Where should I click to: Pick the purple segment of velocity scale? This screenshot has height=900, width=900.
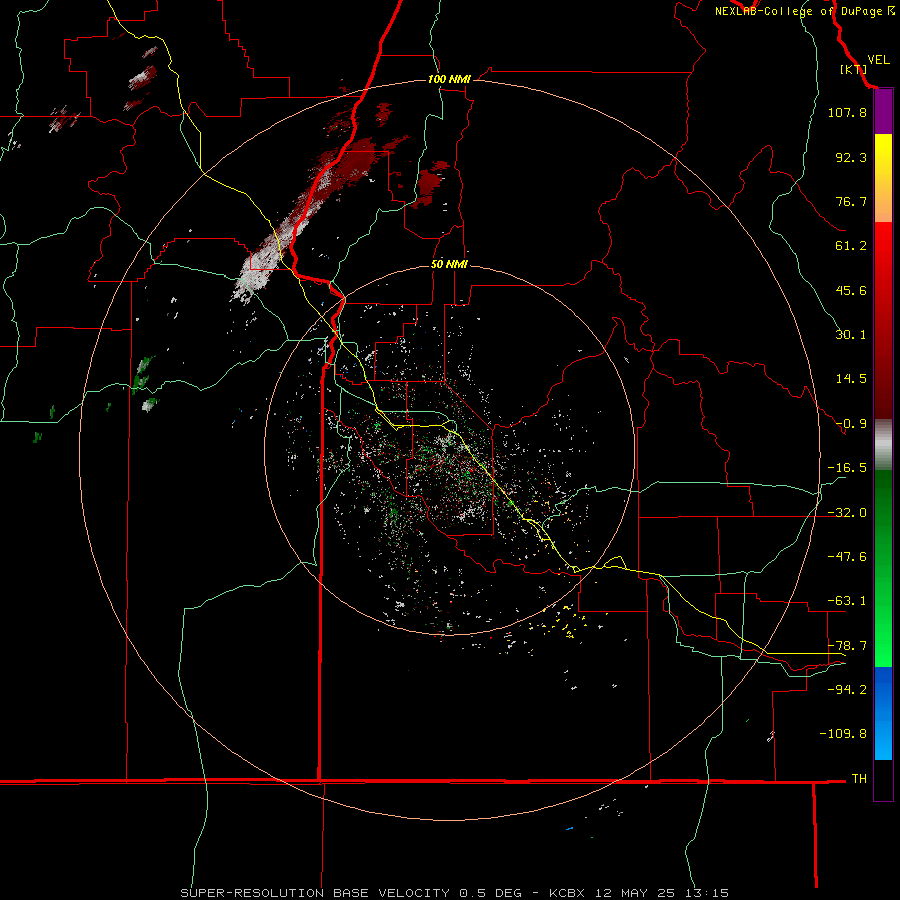coord(883,112)
